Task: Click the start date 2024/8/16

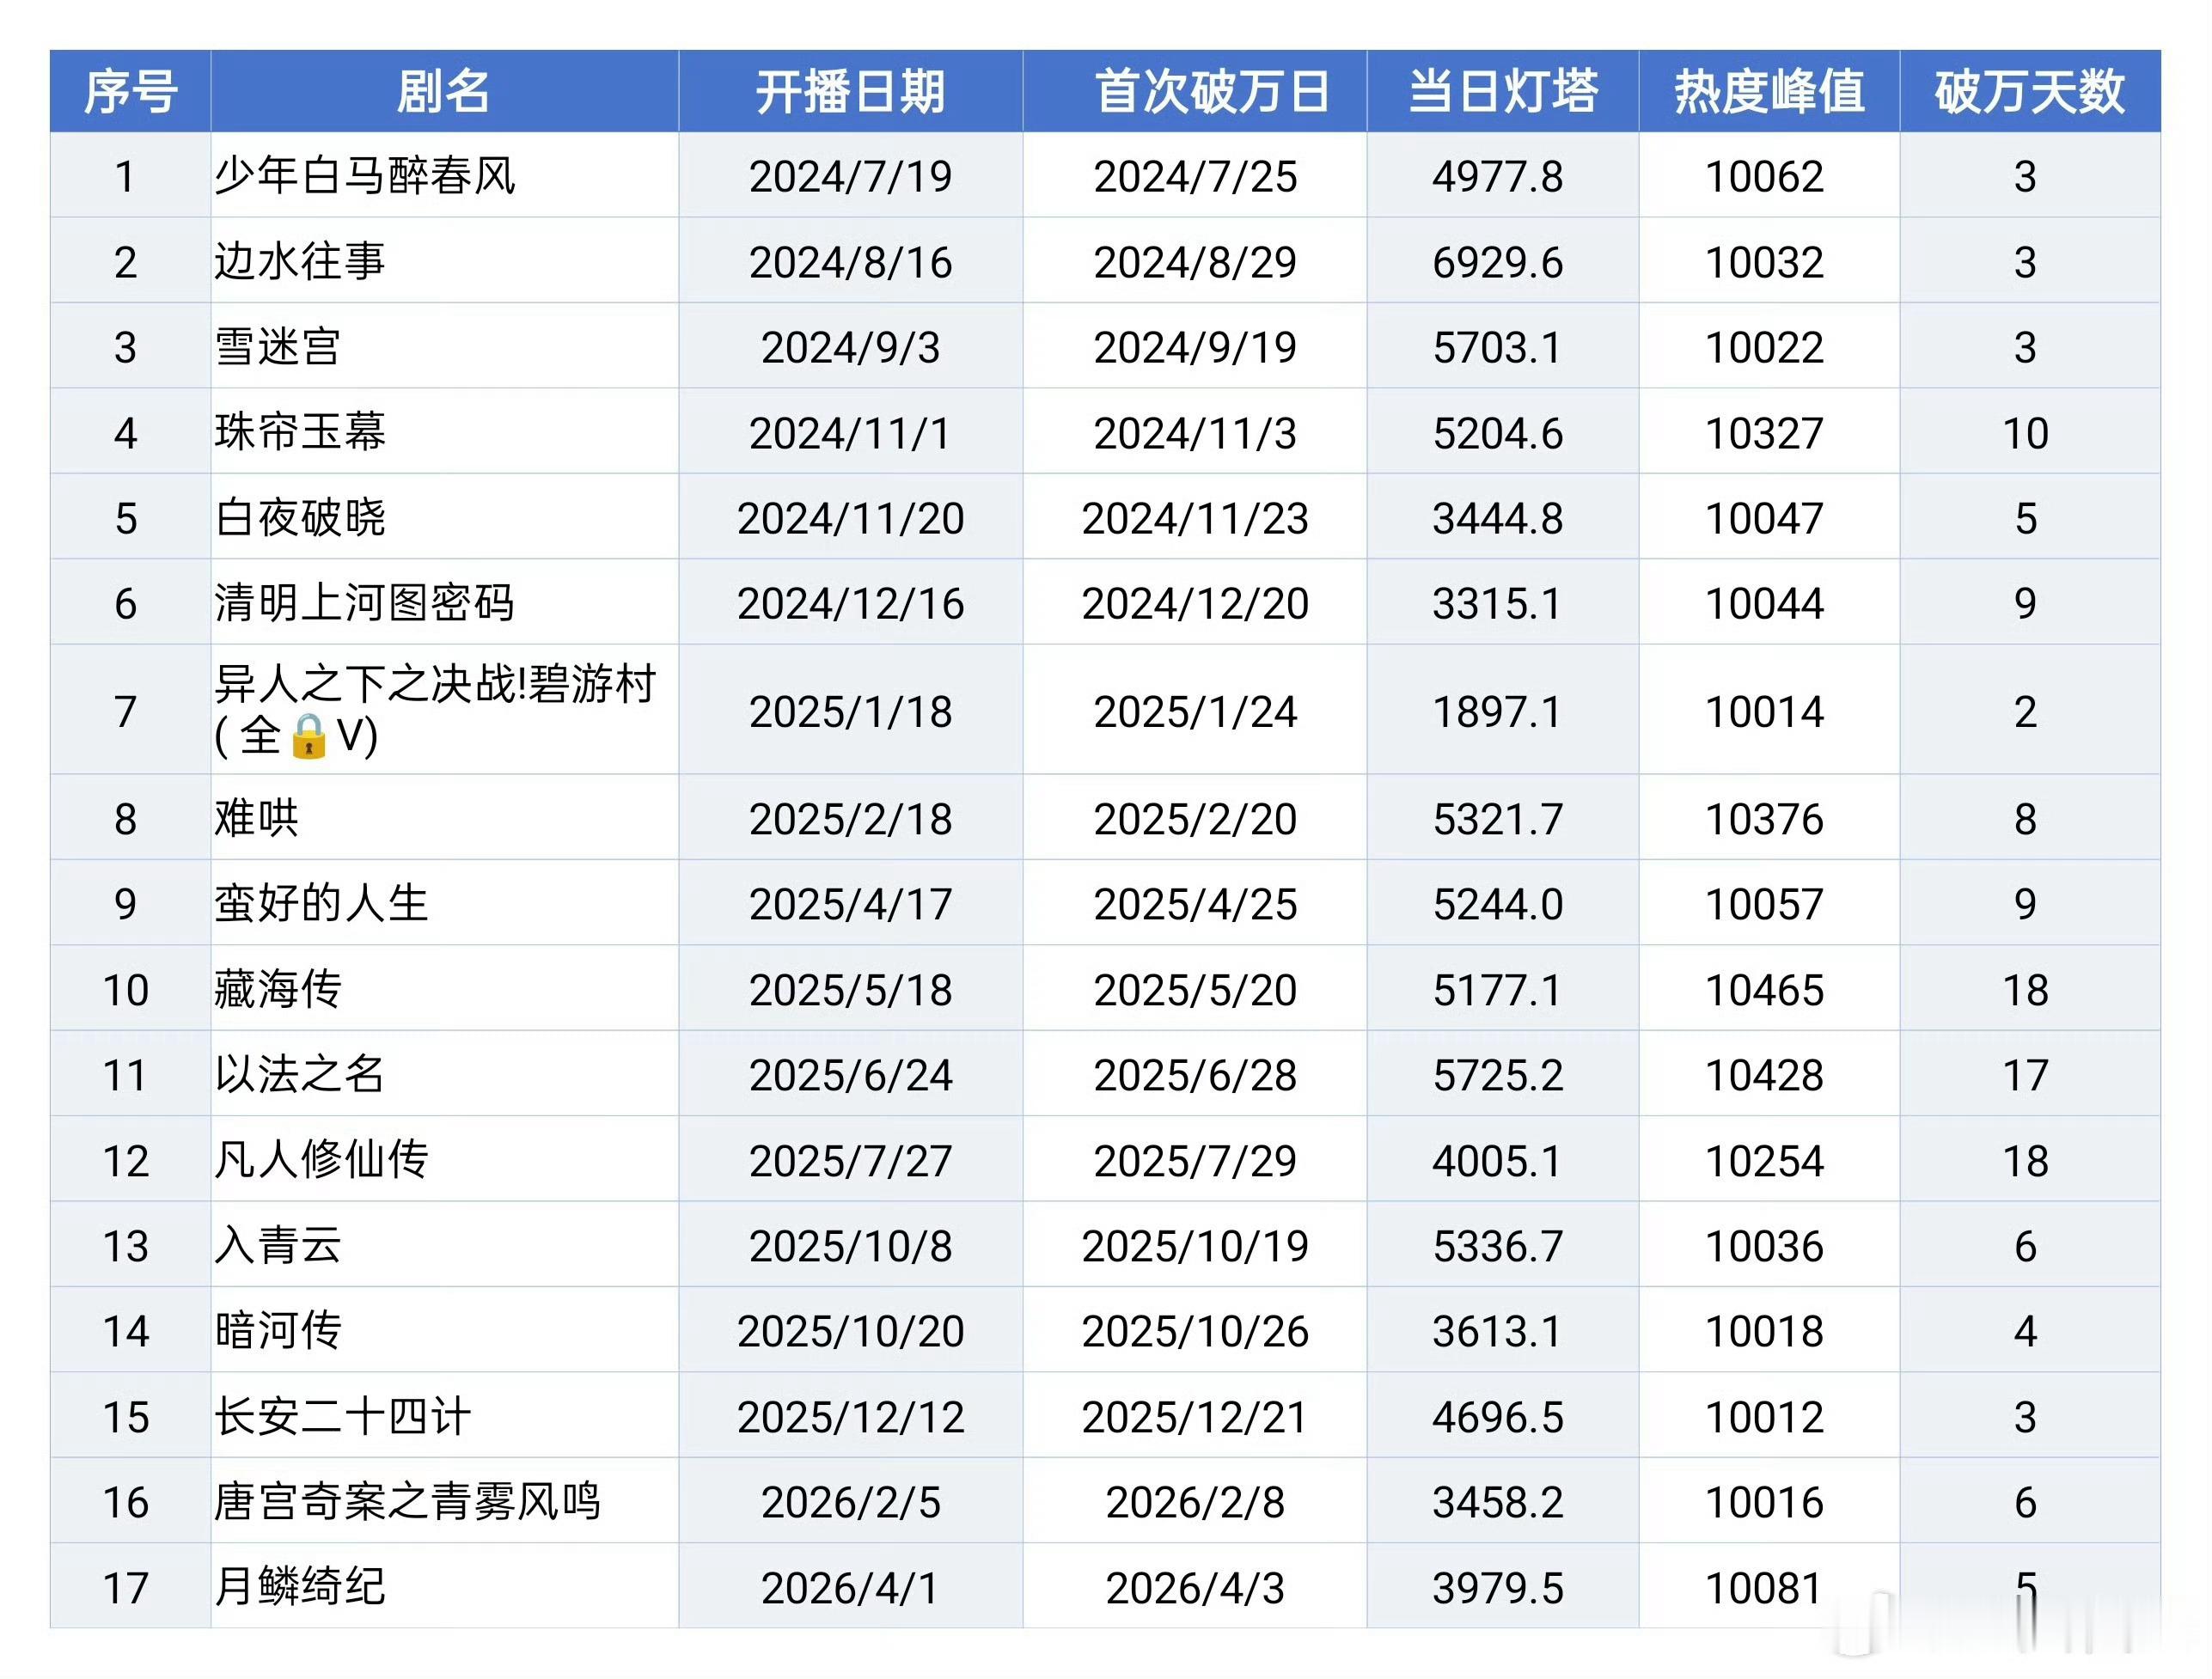Action: [x=851, y=263]
